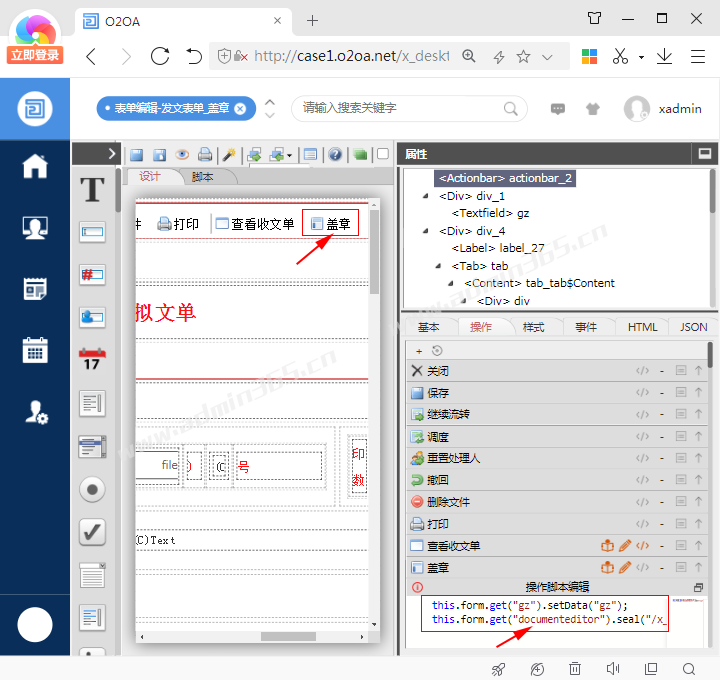
Task: Click the 盖章 button on form actionbar
Action: coord(331,224)
